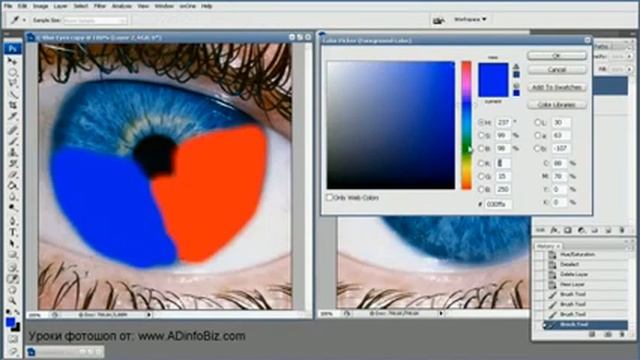
Task: Tick the Only Web Colors checkbox
Action: click(x=329, y=198)
